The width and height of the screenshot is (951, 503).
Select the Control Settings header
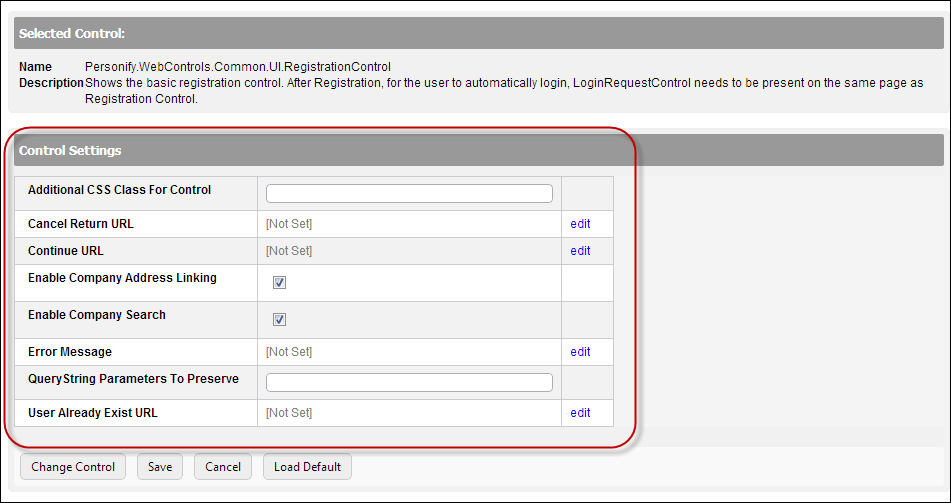pyautogui.click(x=479, y=150)
